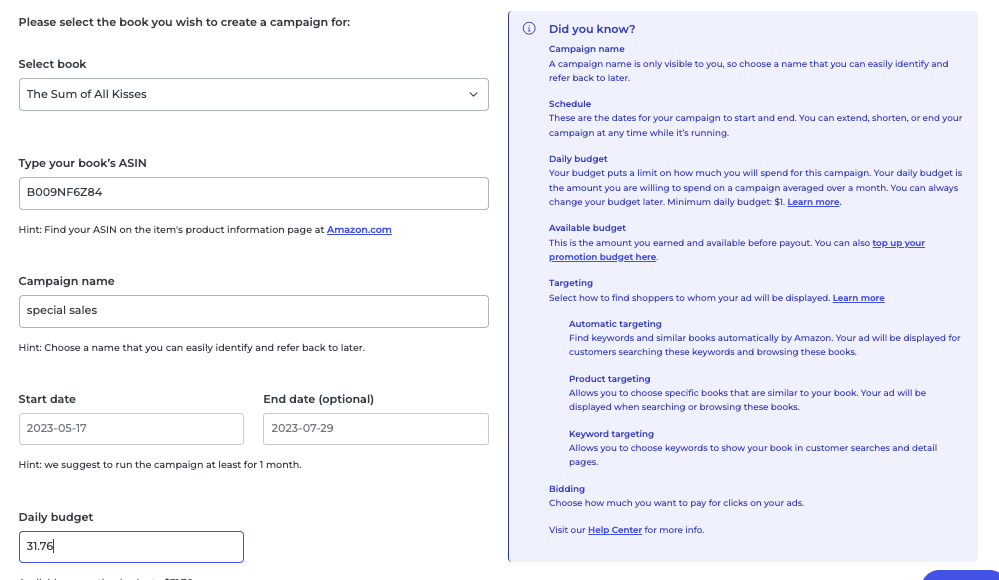This screenshot has height=580, width=999.
Task: Select the End date field
Action: pyautogui.click(x=376, y=429)
